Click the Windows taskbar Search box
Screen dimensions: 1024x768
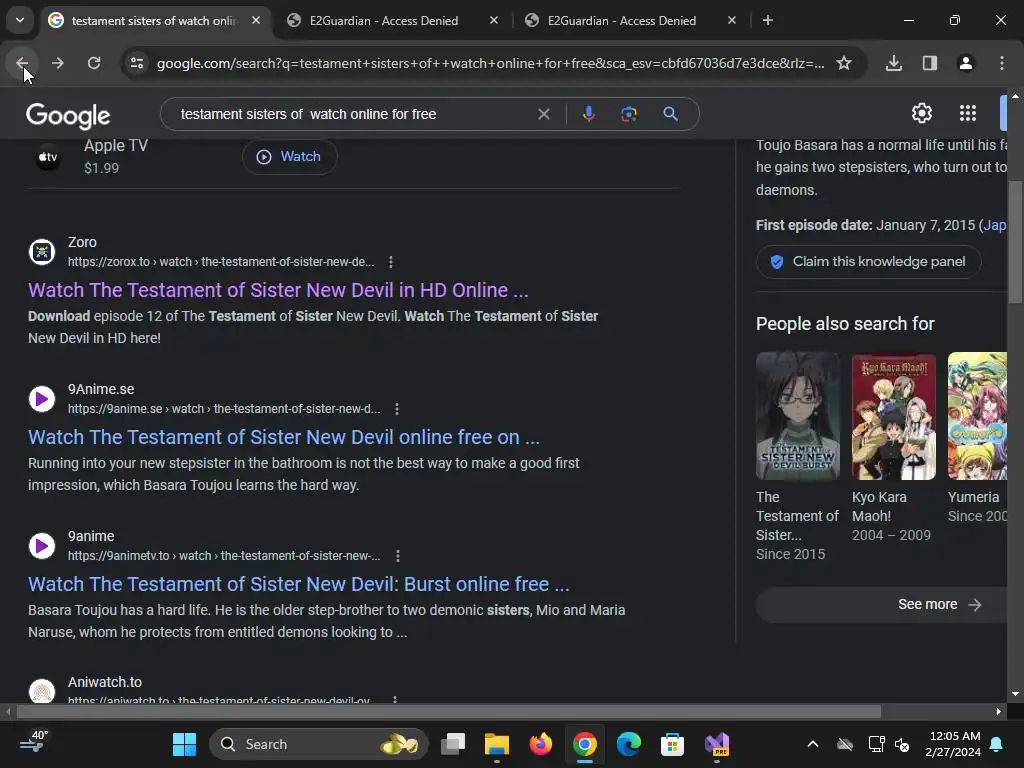(319, 744)
